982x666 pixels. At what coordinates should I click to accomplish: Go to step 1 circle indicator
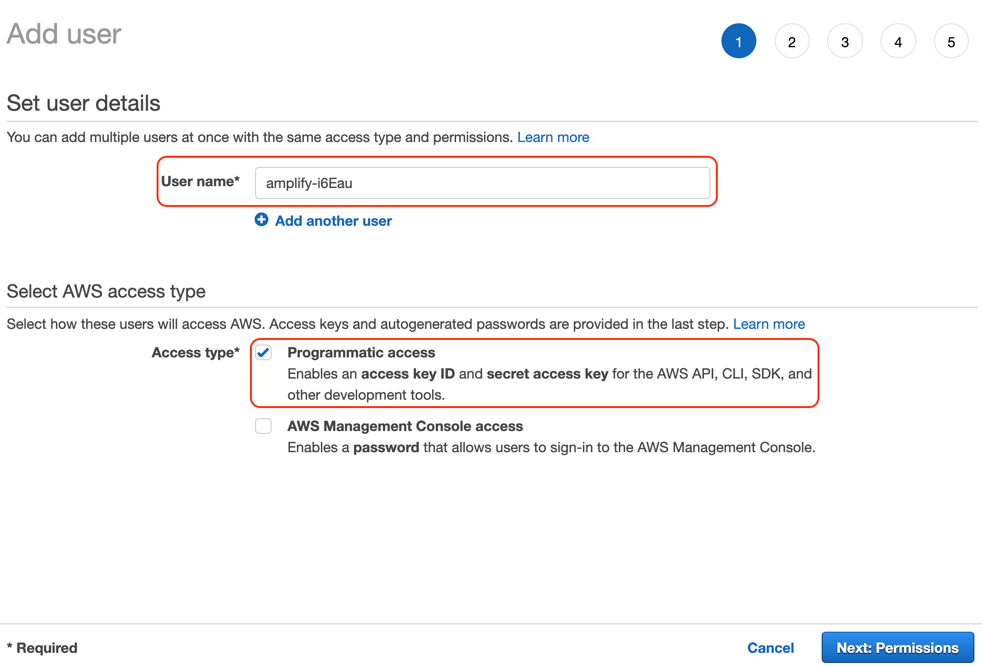[x=738, y=41]
